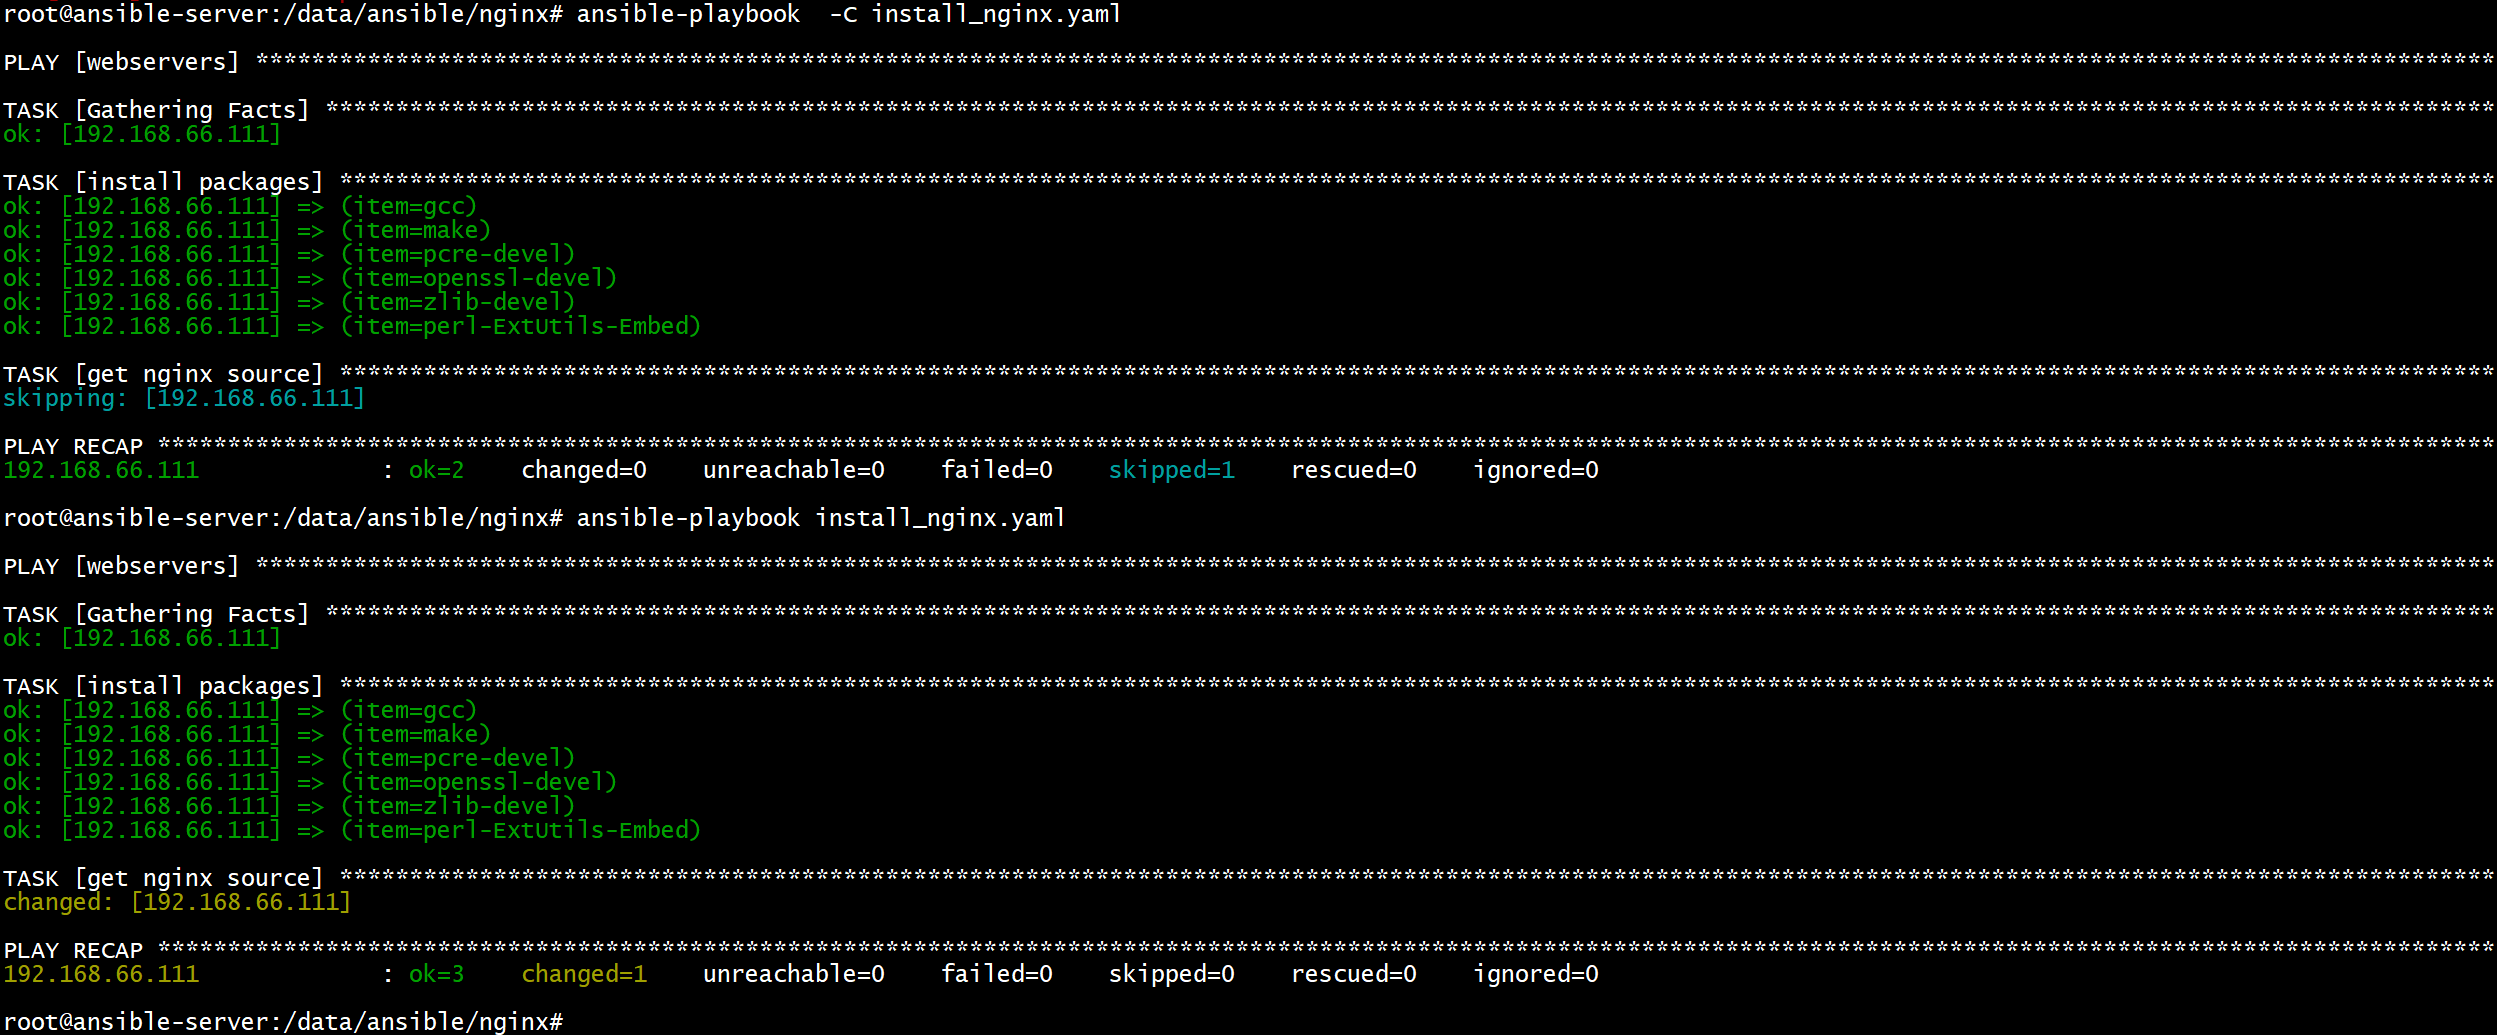Click the 'skipping: [192.168.66.111]' line
Screen dimensions: 2497x1035
pos(184,398)
